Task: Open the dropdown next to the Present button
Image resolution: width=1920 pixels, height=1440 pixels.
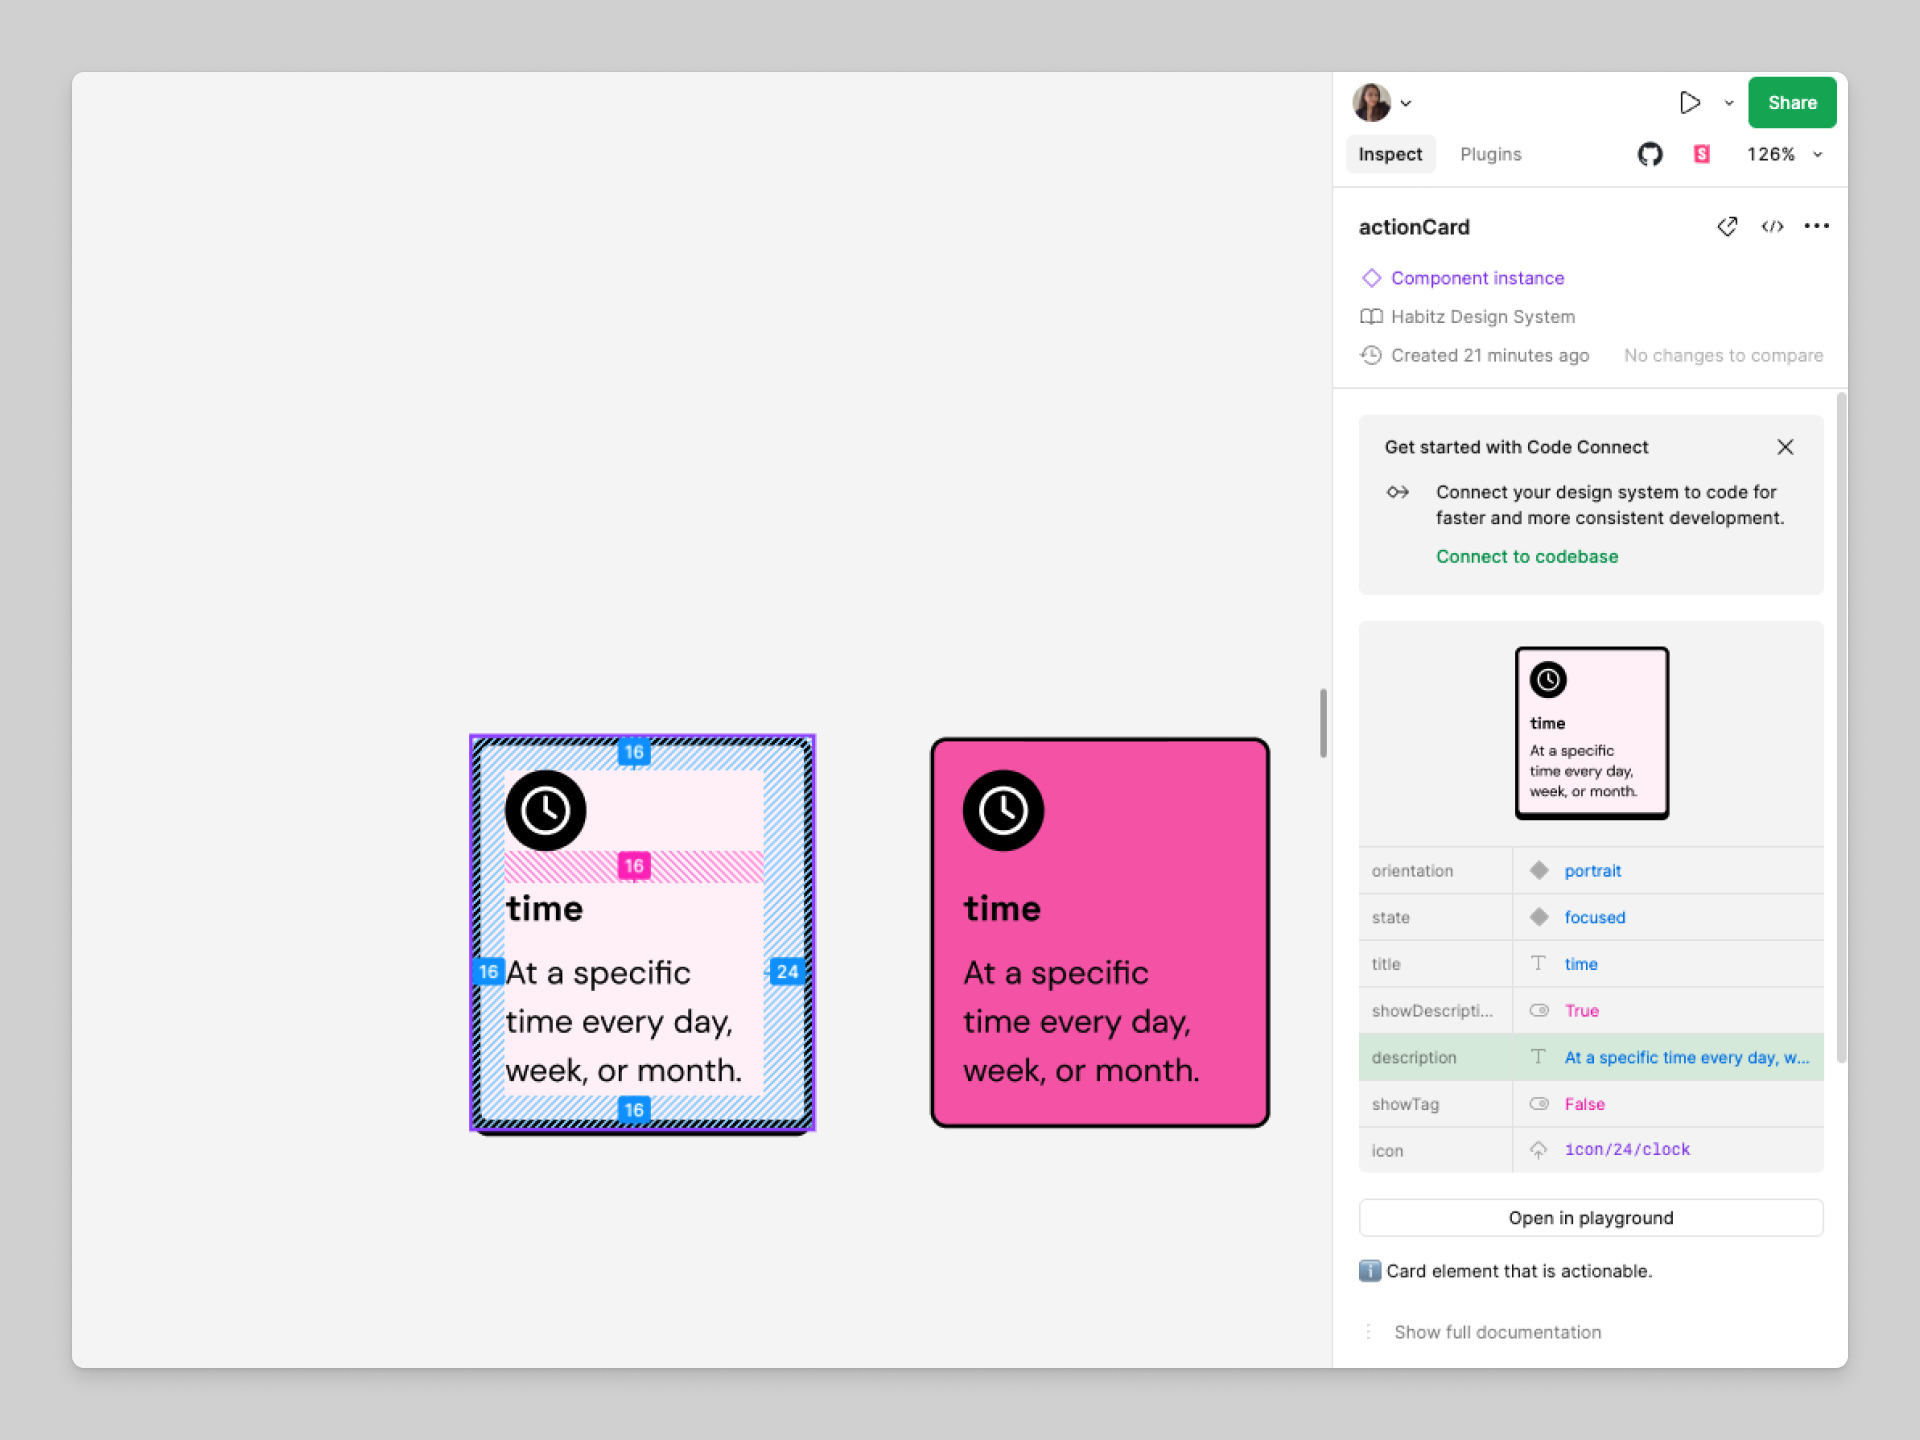Action: click(1729, 103)
